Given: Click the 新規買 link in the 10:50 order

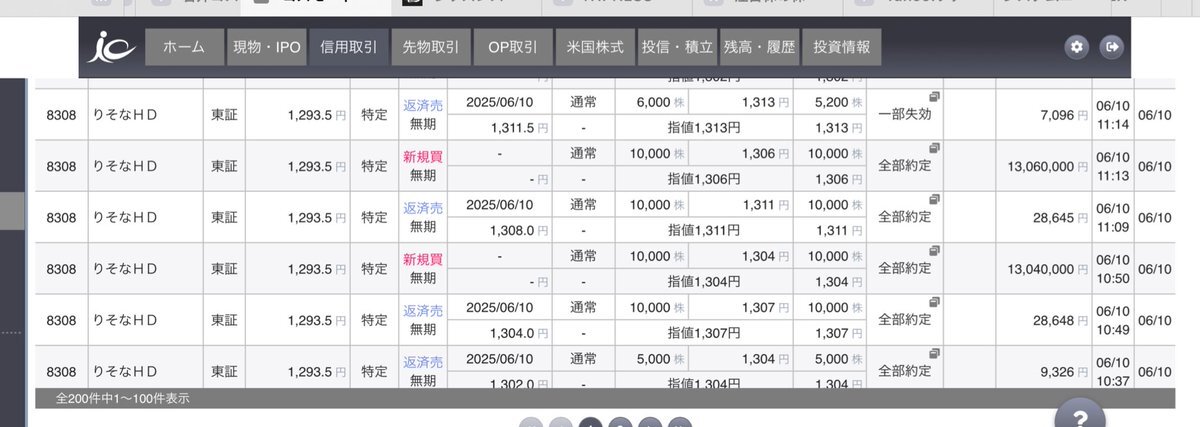Looking at the screenshot, I should click(423, 258).
